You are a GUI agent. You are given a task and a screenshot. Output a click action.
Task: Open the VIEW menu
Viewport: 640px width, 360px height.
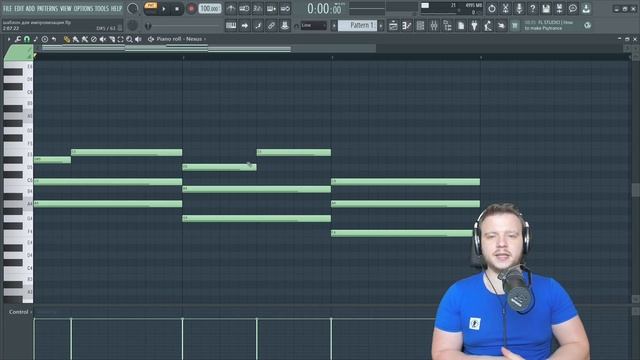[x=66, y=8]
